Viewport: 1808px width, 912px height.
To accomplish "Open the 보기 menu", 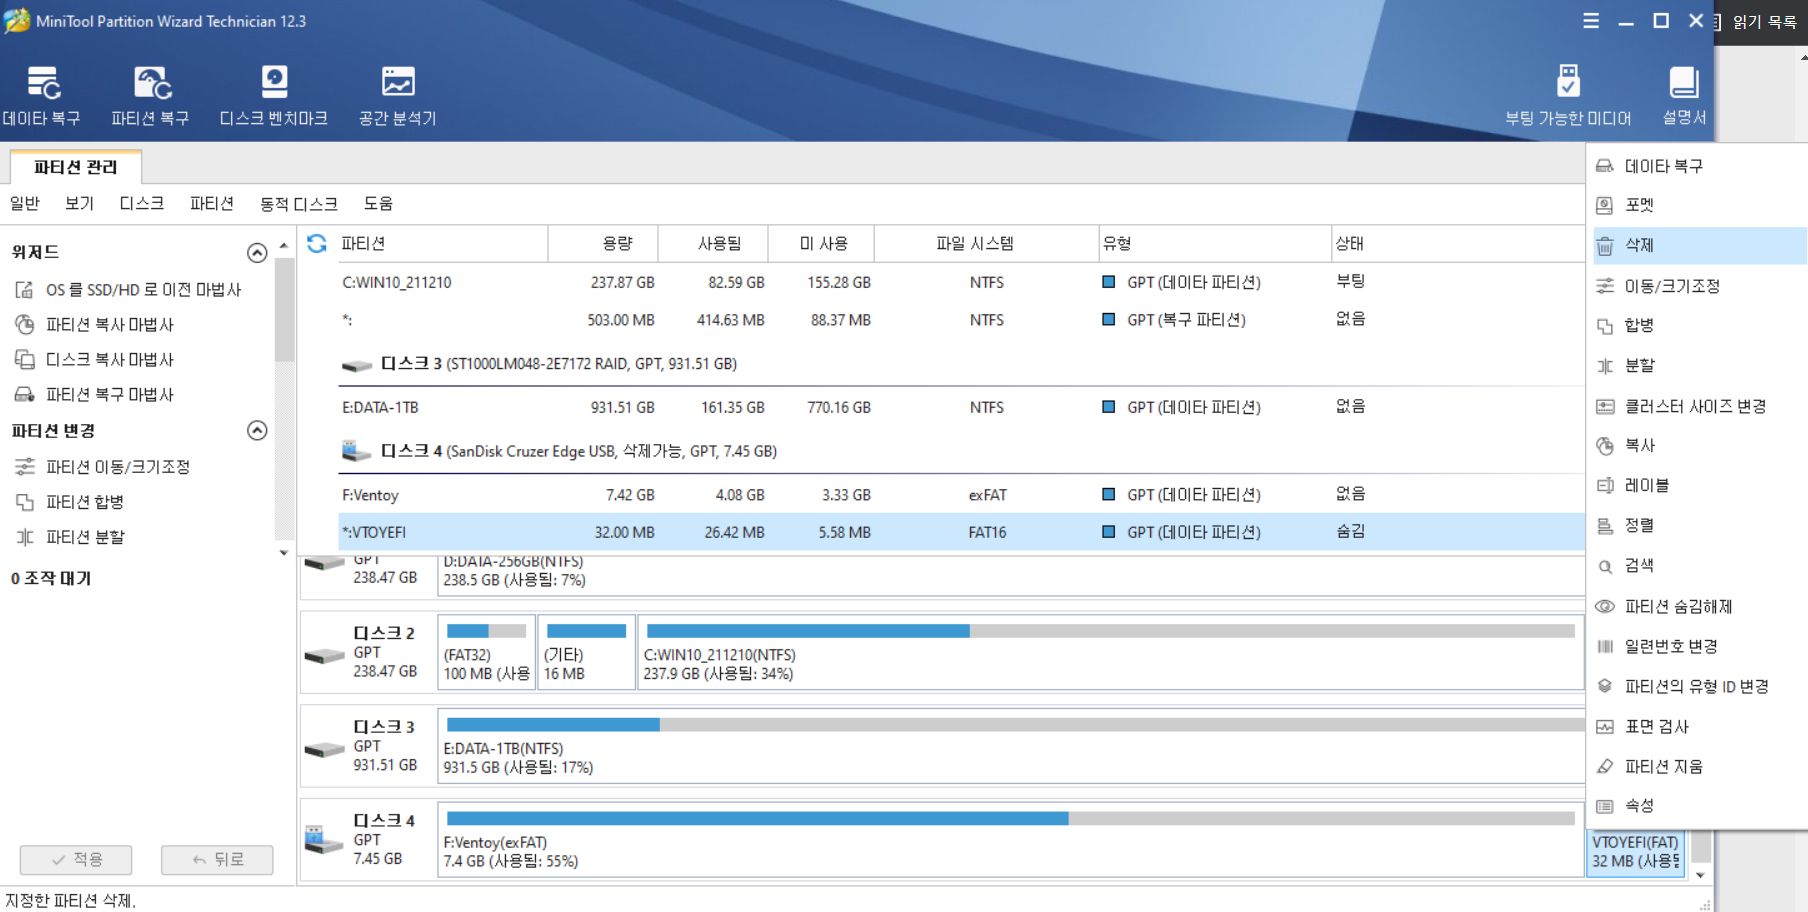I will click(79, 203).
